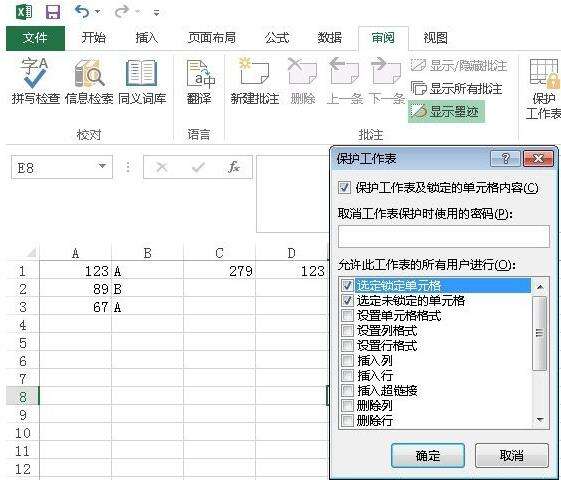This screenshot has width=561, height=480.
Task: Enable 设置单元格格式 checkbox
Action: (347, 315)
